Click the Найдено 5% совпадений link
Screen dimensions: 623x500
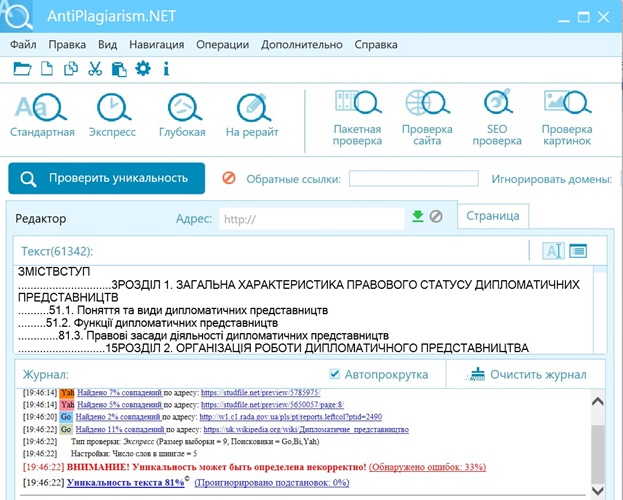[120, 405]
